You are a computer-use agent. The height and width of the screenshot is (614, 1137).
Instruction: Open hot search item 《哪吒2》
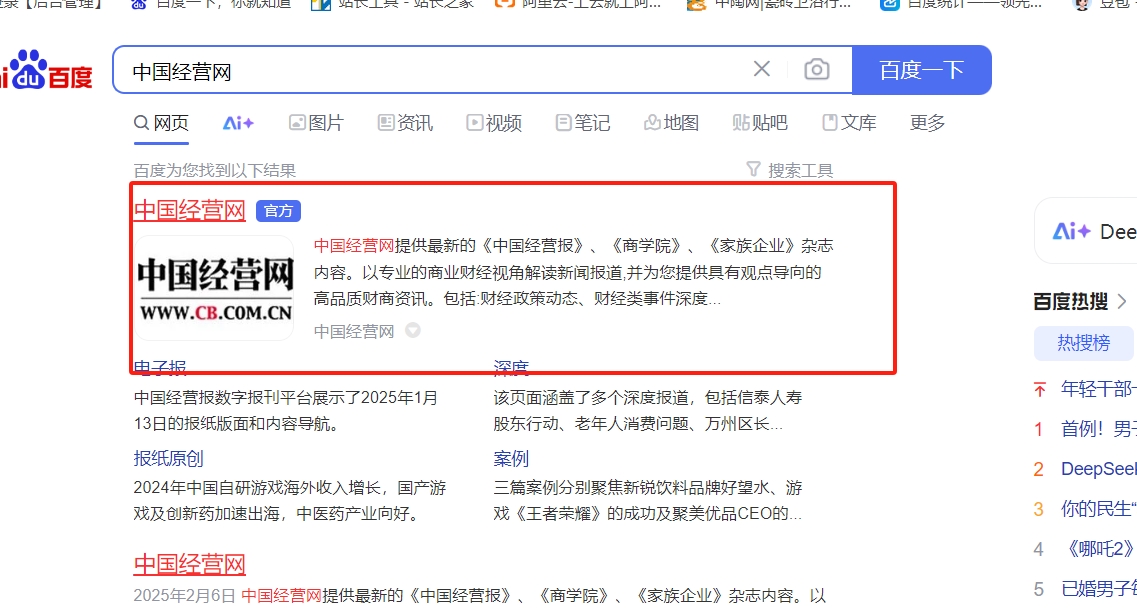click(1099, 549)
